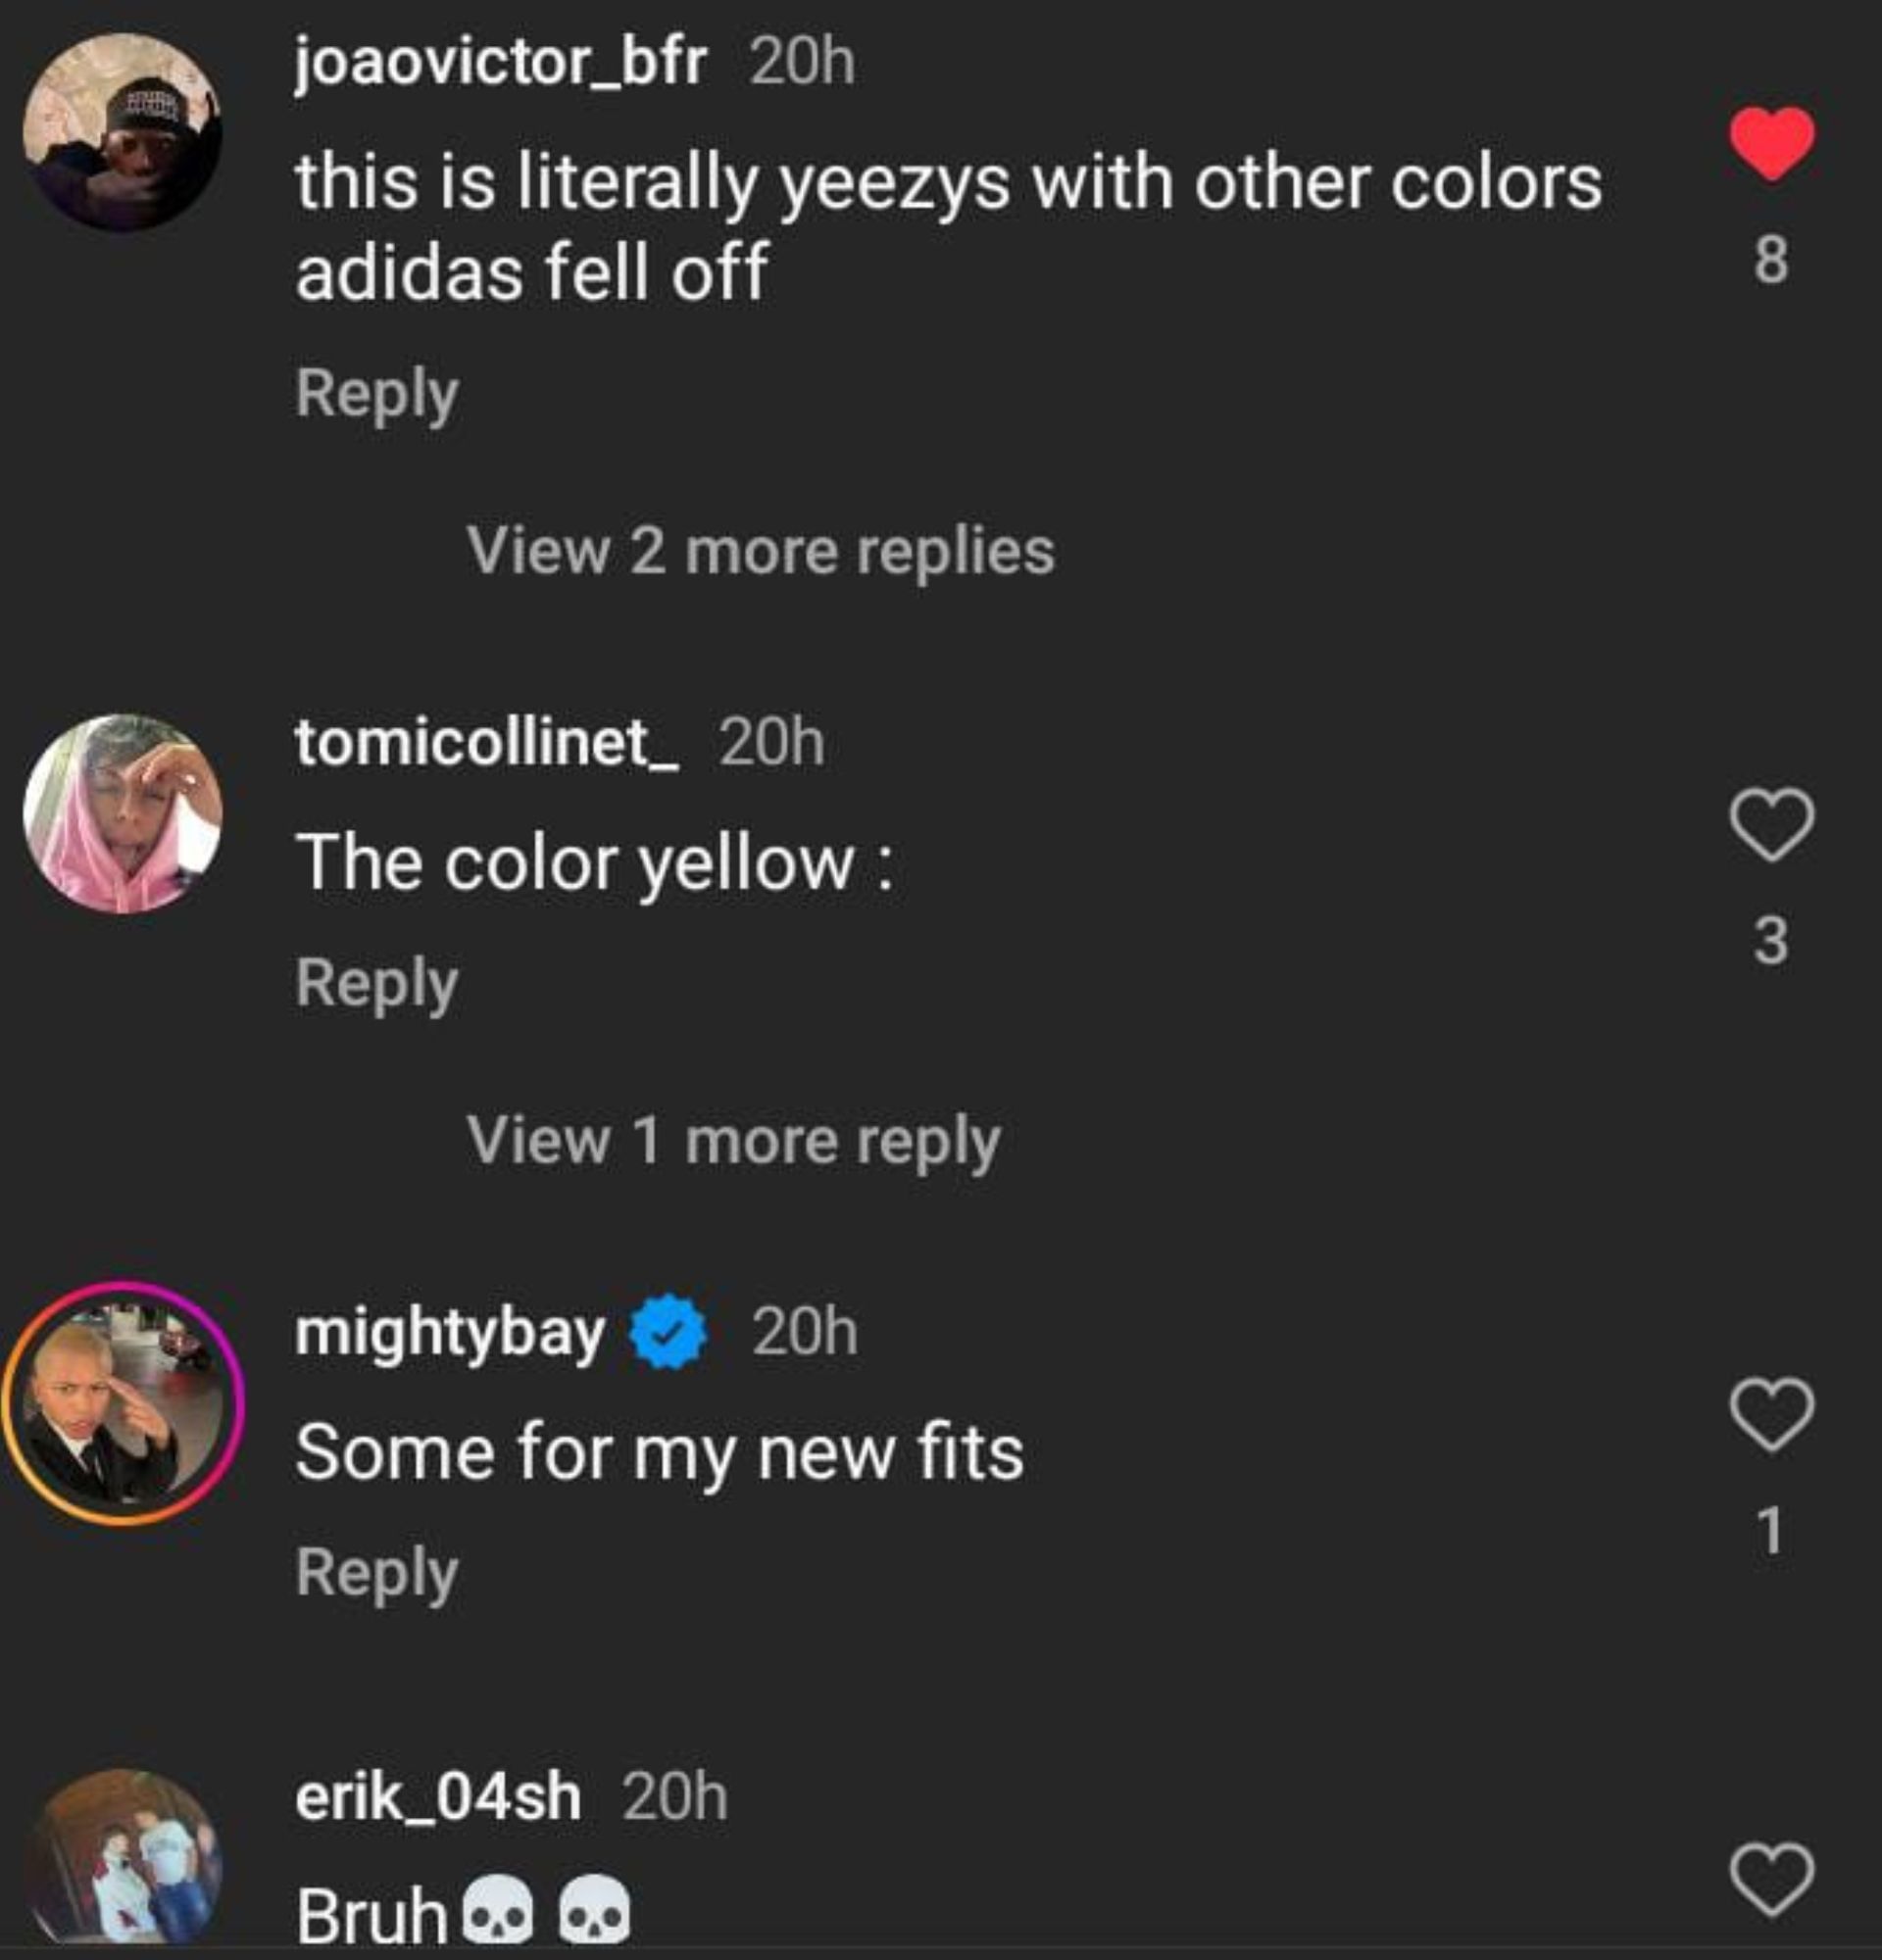This screenshot has height=1960, width=1882.
Task: View mightybay's story via avatar ring
Action: pos(123,1403)
